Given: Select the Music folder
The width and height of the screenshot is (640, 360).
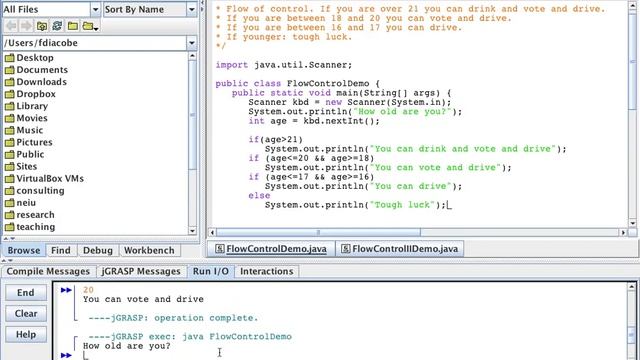Looking at the screenshot, I should [x=29, y=130].
